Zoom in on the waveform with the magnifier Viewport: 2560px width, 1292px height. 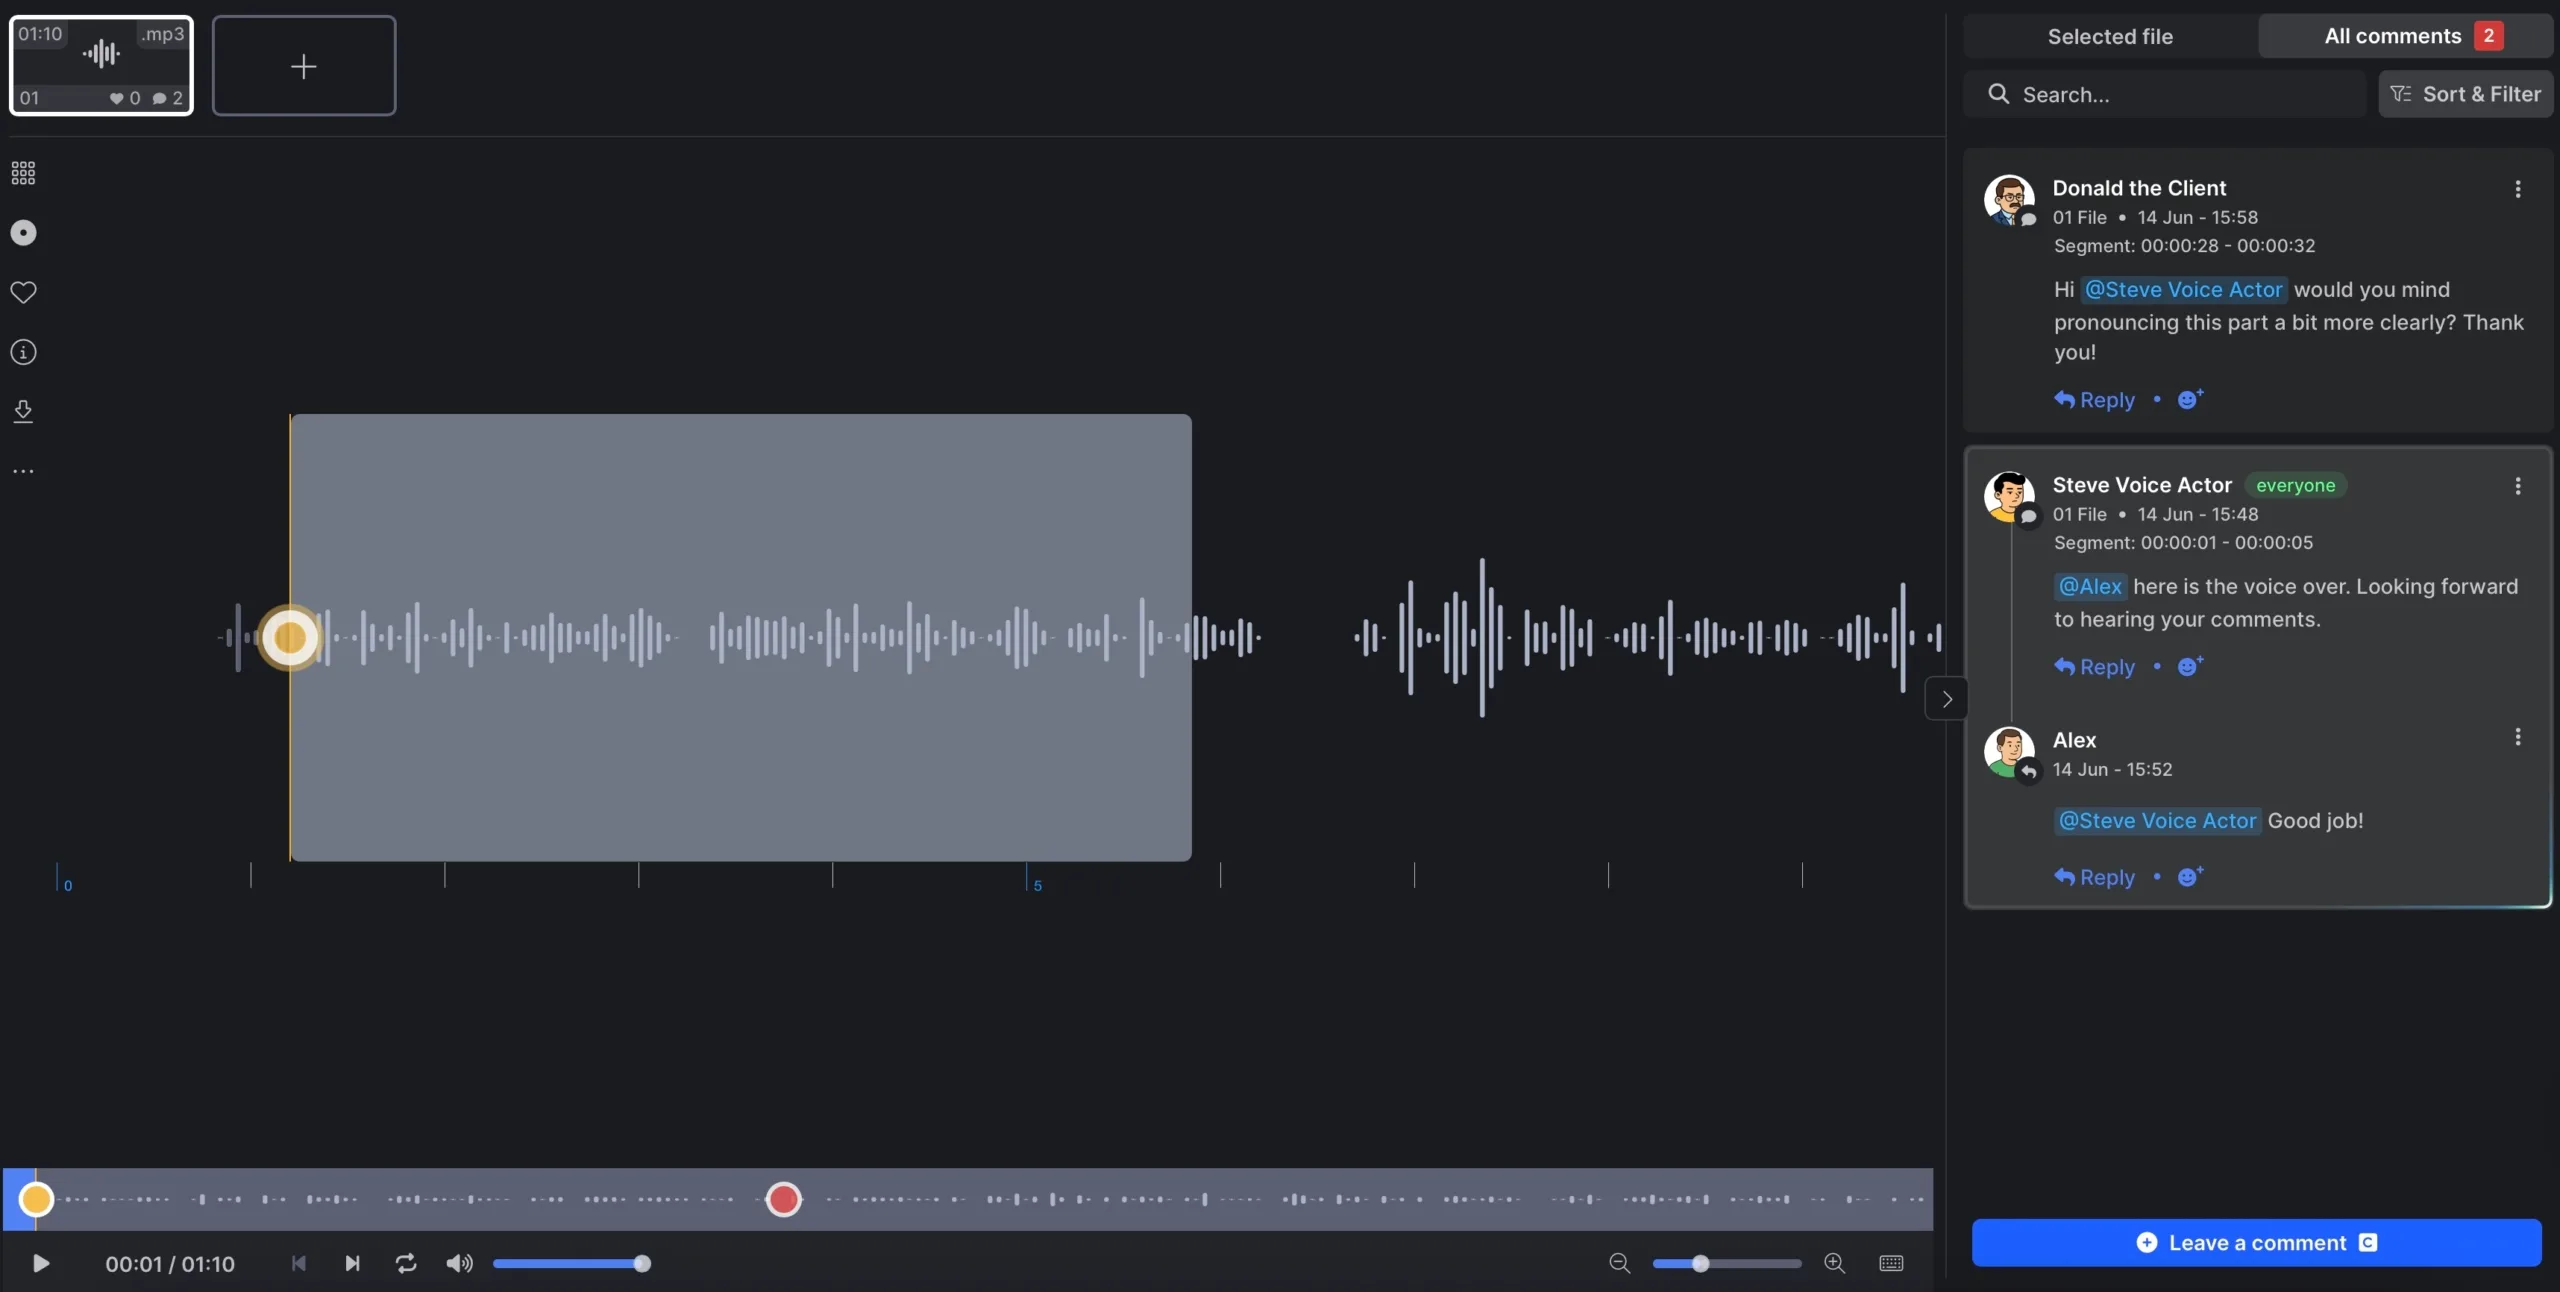coord(1835,1263)
